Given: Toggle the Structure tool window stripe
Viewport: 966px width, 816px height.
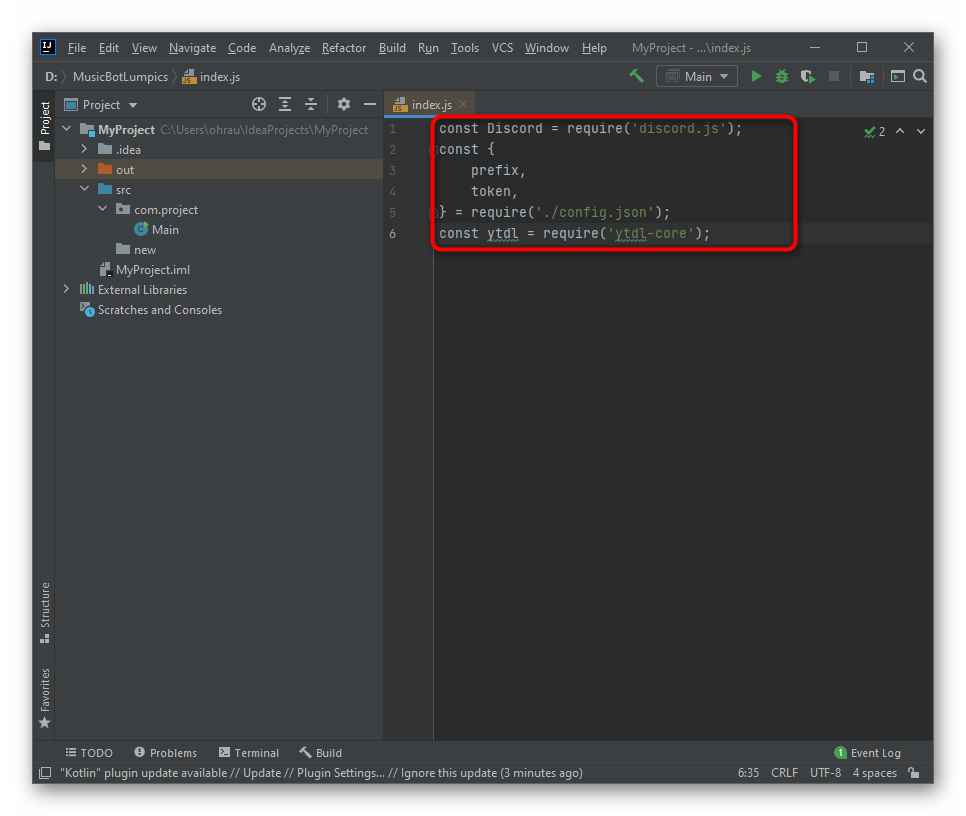Looking at the screenshot, I should (44, 612).
